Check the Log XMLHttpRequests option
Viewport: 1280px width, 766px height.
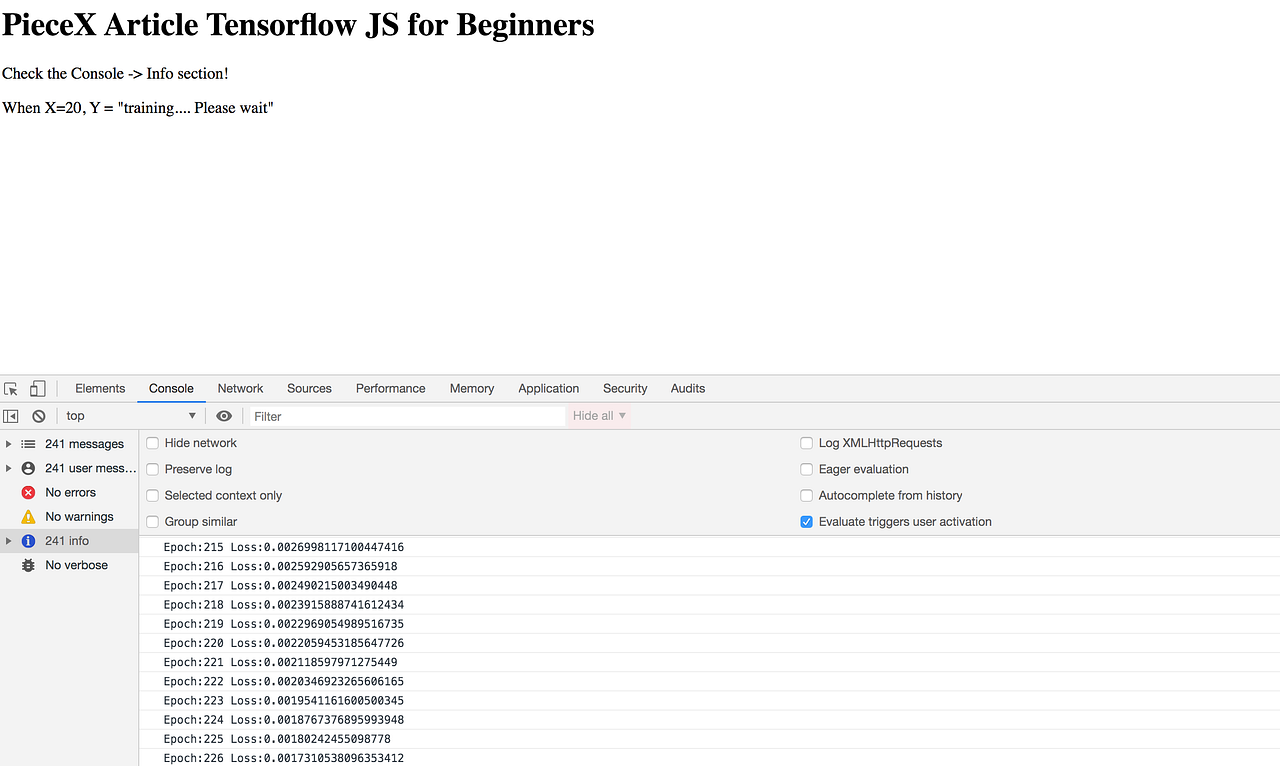[x=806, y=443]
